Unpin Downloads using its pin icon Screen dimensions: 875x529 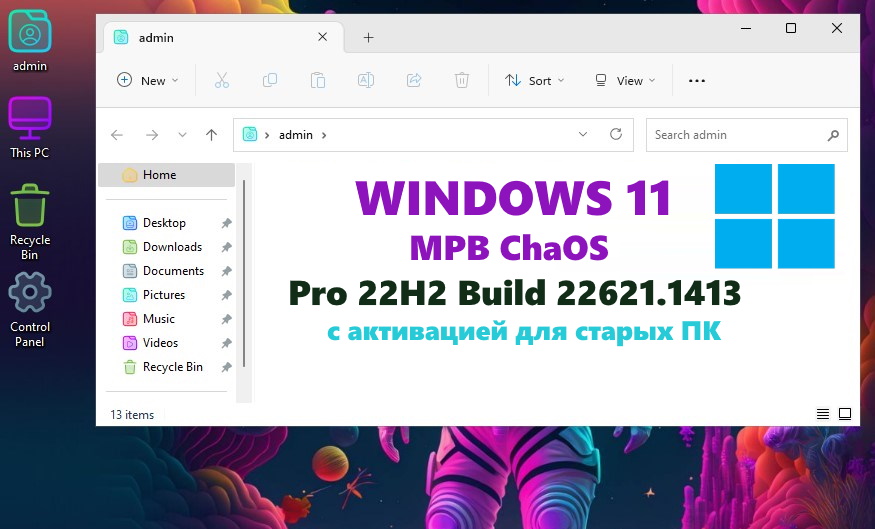pyautogui.click(x=226, y=247)
